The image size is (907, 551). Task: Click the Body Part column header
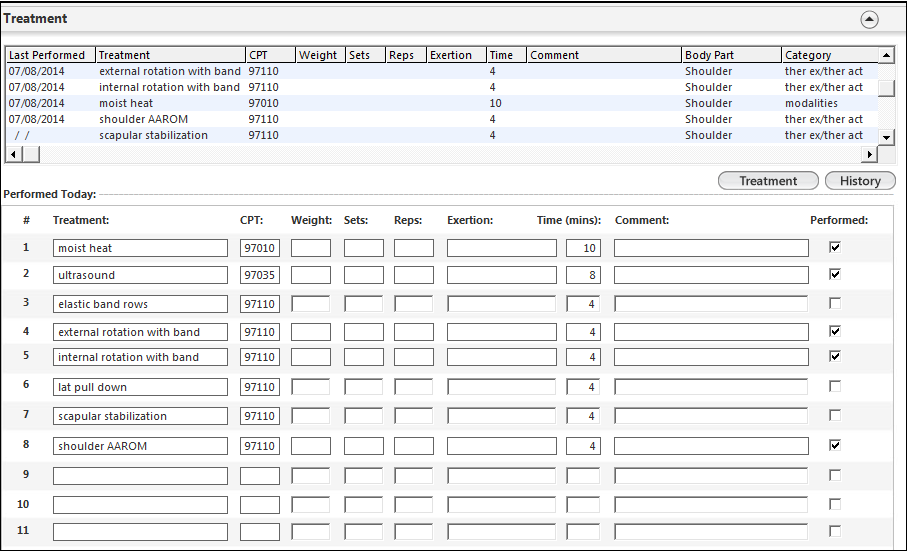click(731, 55)
